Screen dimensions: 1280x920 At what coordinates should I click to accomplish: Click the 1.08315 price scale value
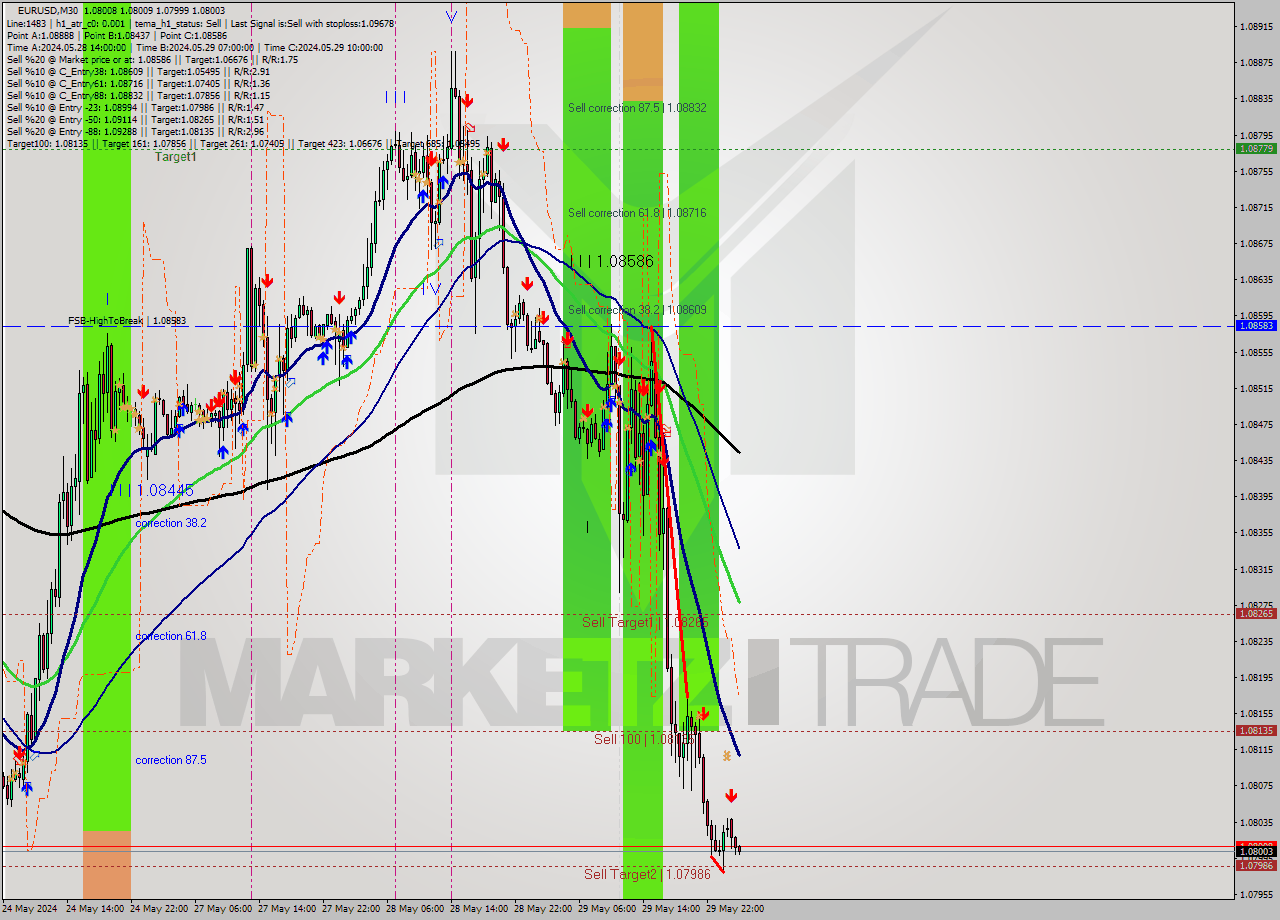(x=1256, y=570)
